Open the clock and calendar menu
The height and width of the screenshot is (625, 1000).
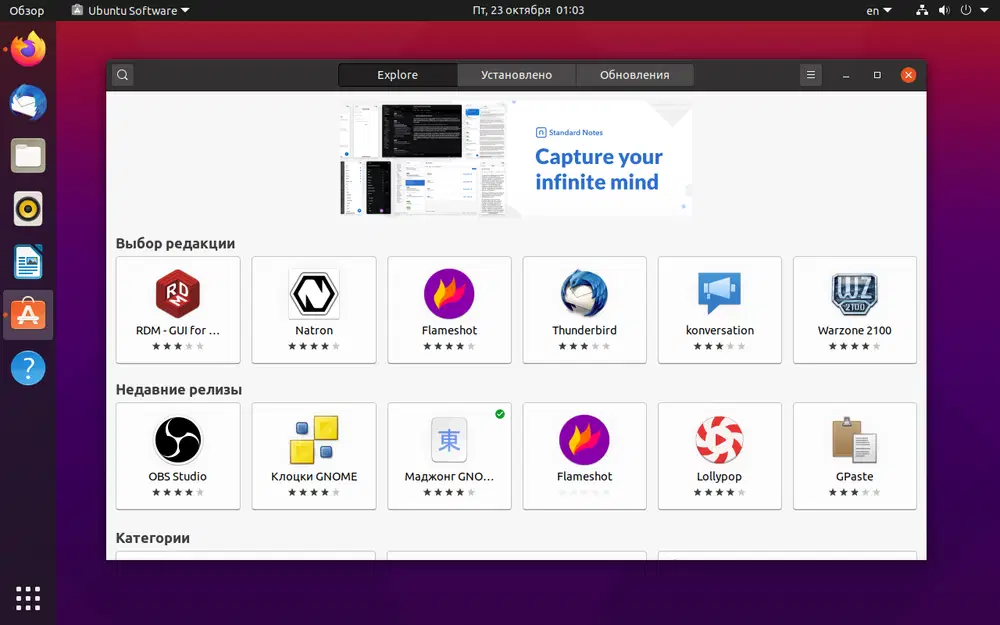pos(528,10)
